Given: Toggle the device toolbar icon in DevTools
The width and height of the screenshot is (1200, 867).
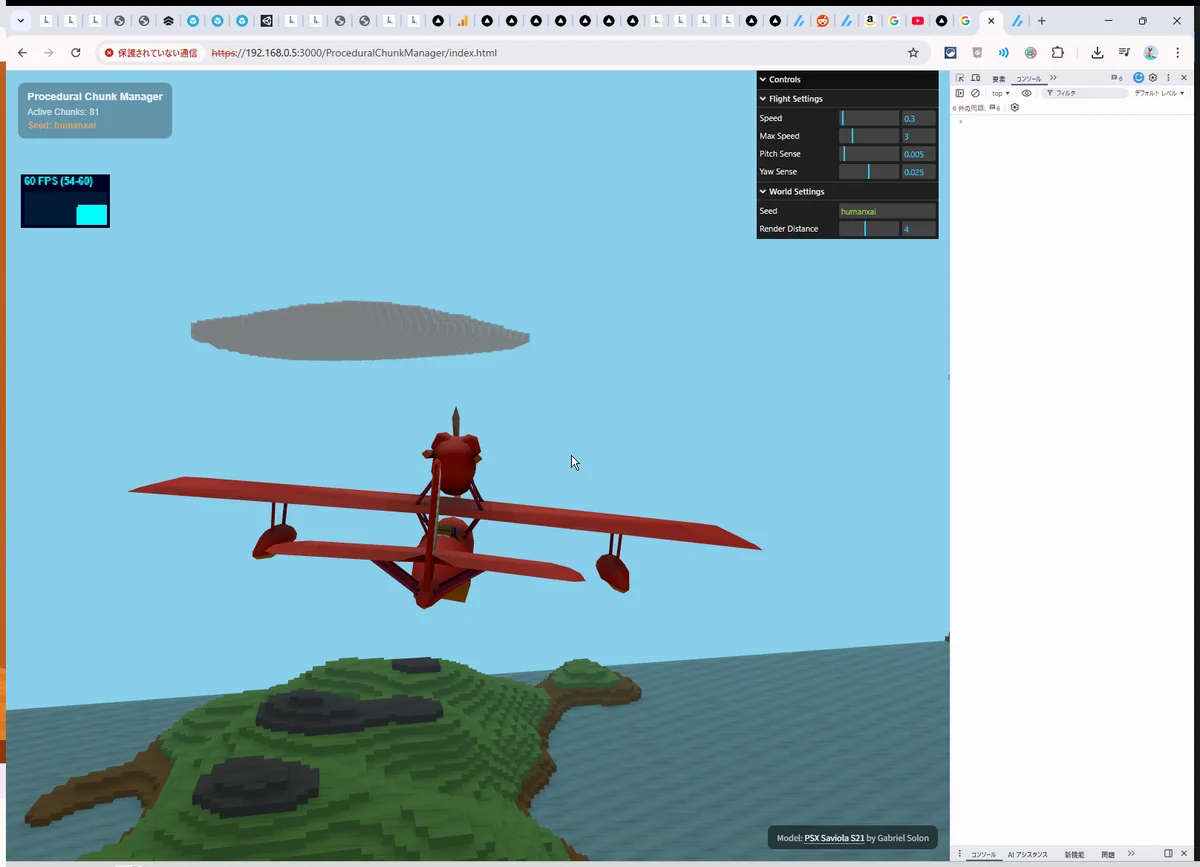Looking at the screenshot, I should [x=975, y=78].
